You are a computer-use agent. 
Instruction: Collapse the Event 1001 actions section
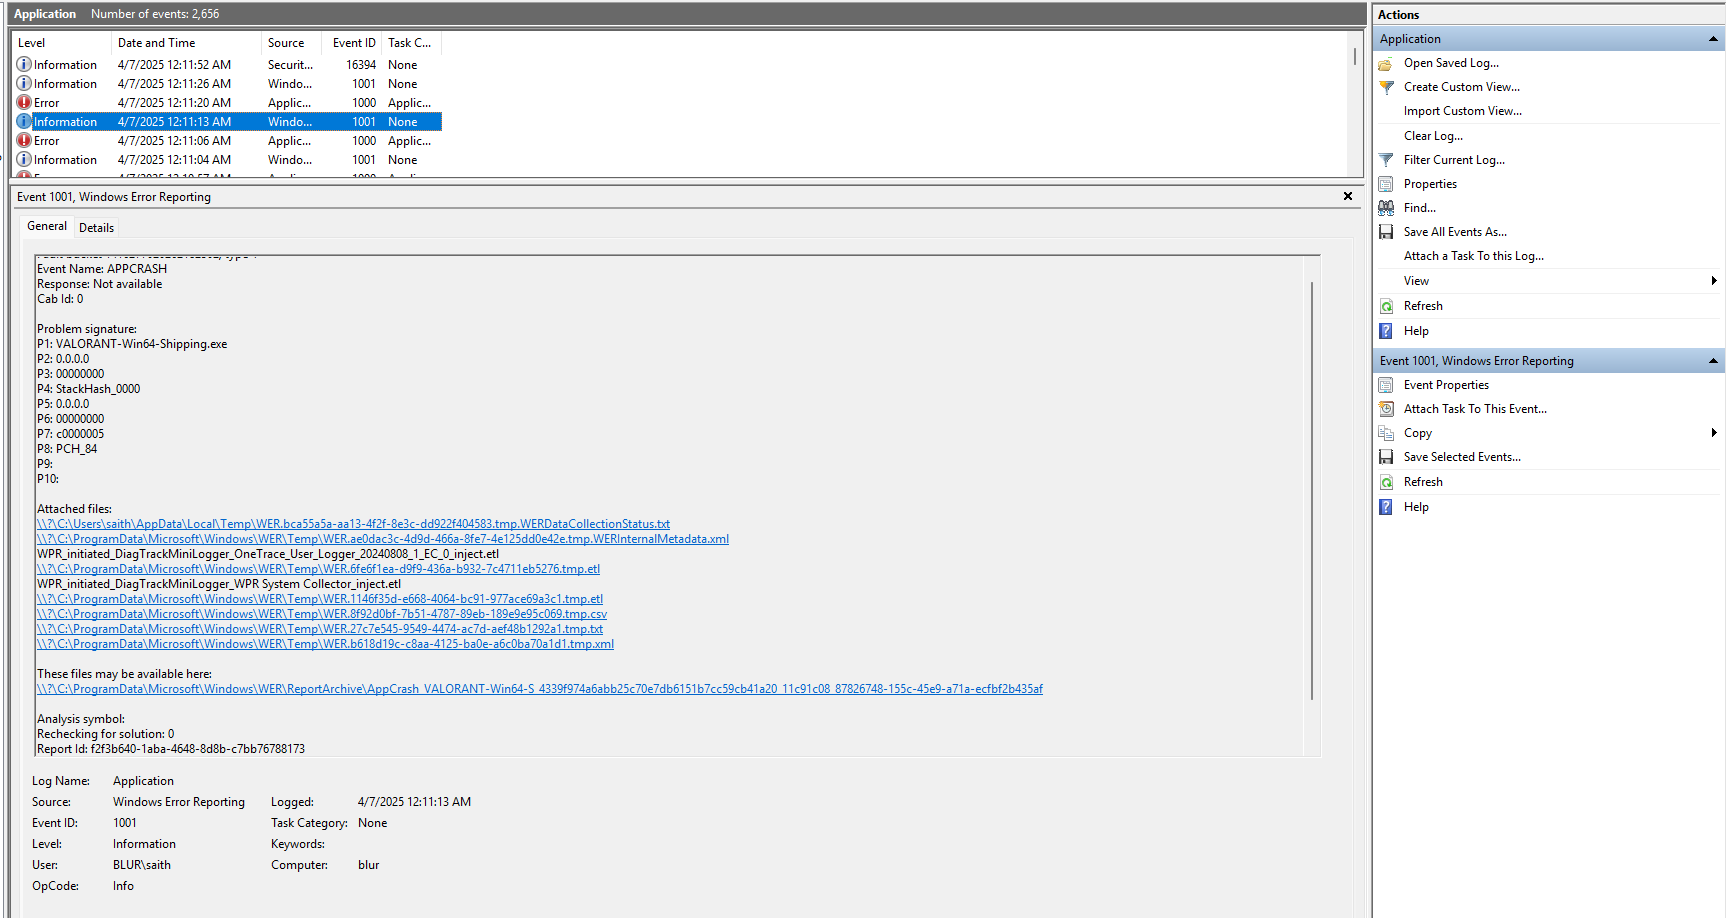(x=1713, y=361)
